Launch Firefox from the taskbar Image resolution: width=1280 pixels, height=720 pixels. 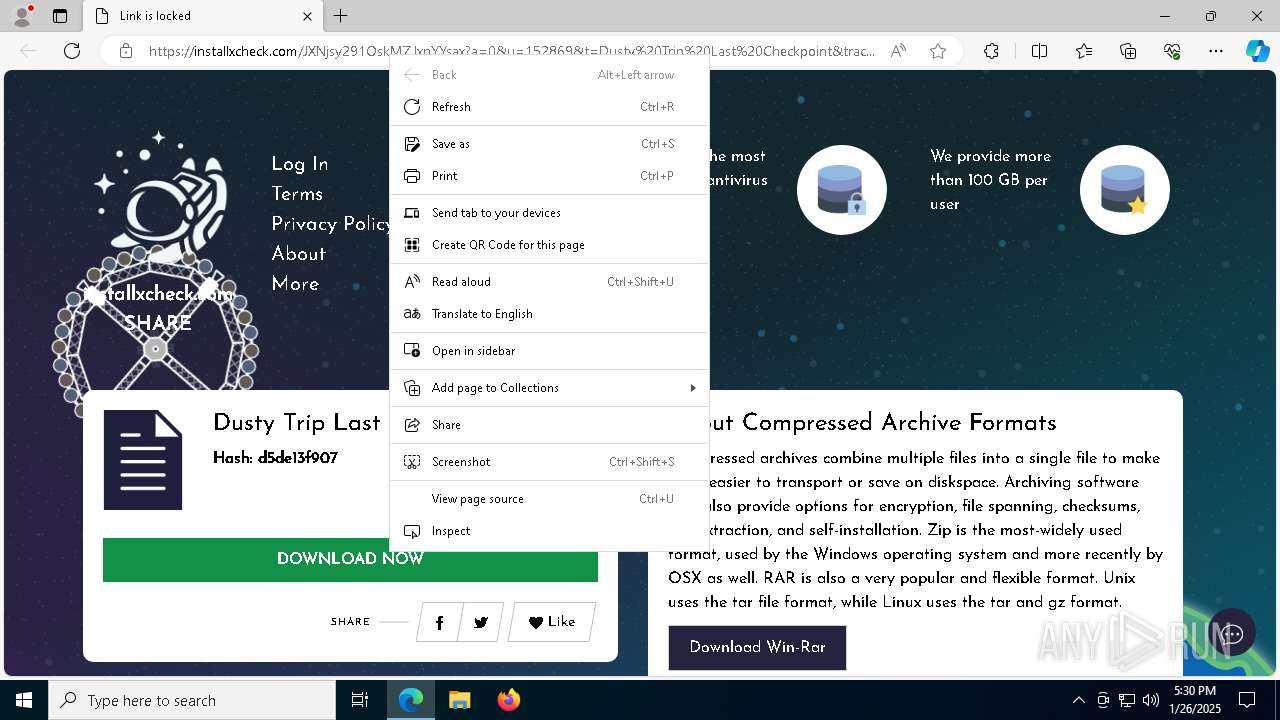point(508,700)
